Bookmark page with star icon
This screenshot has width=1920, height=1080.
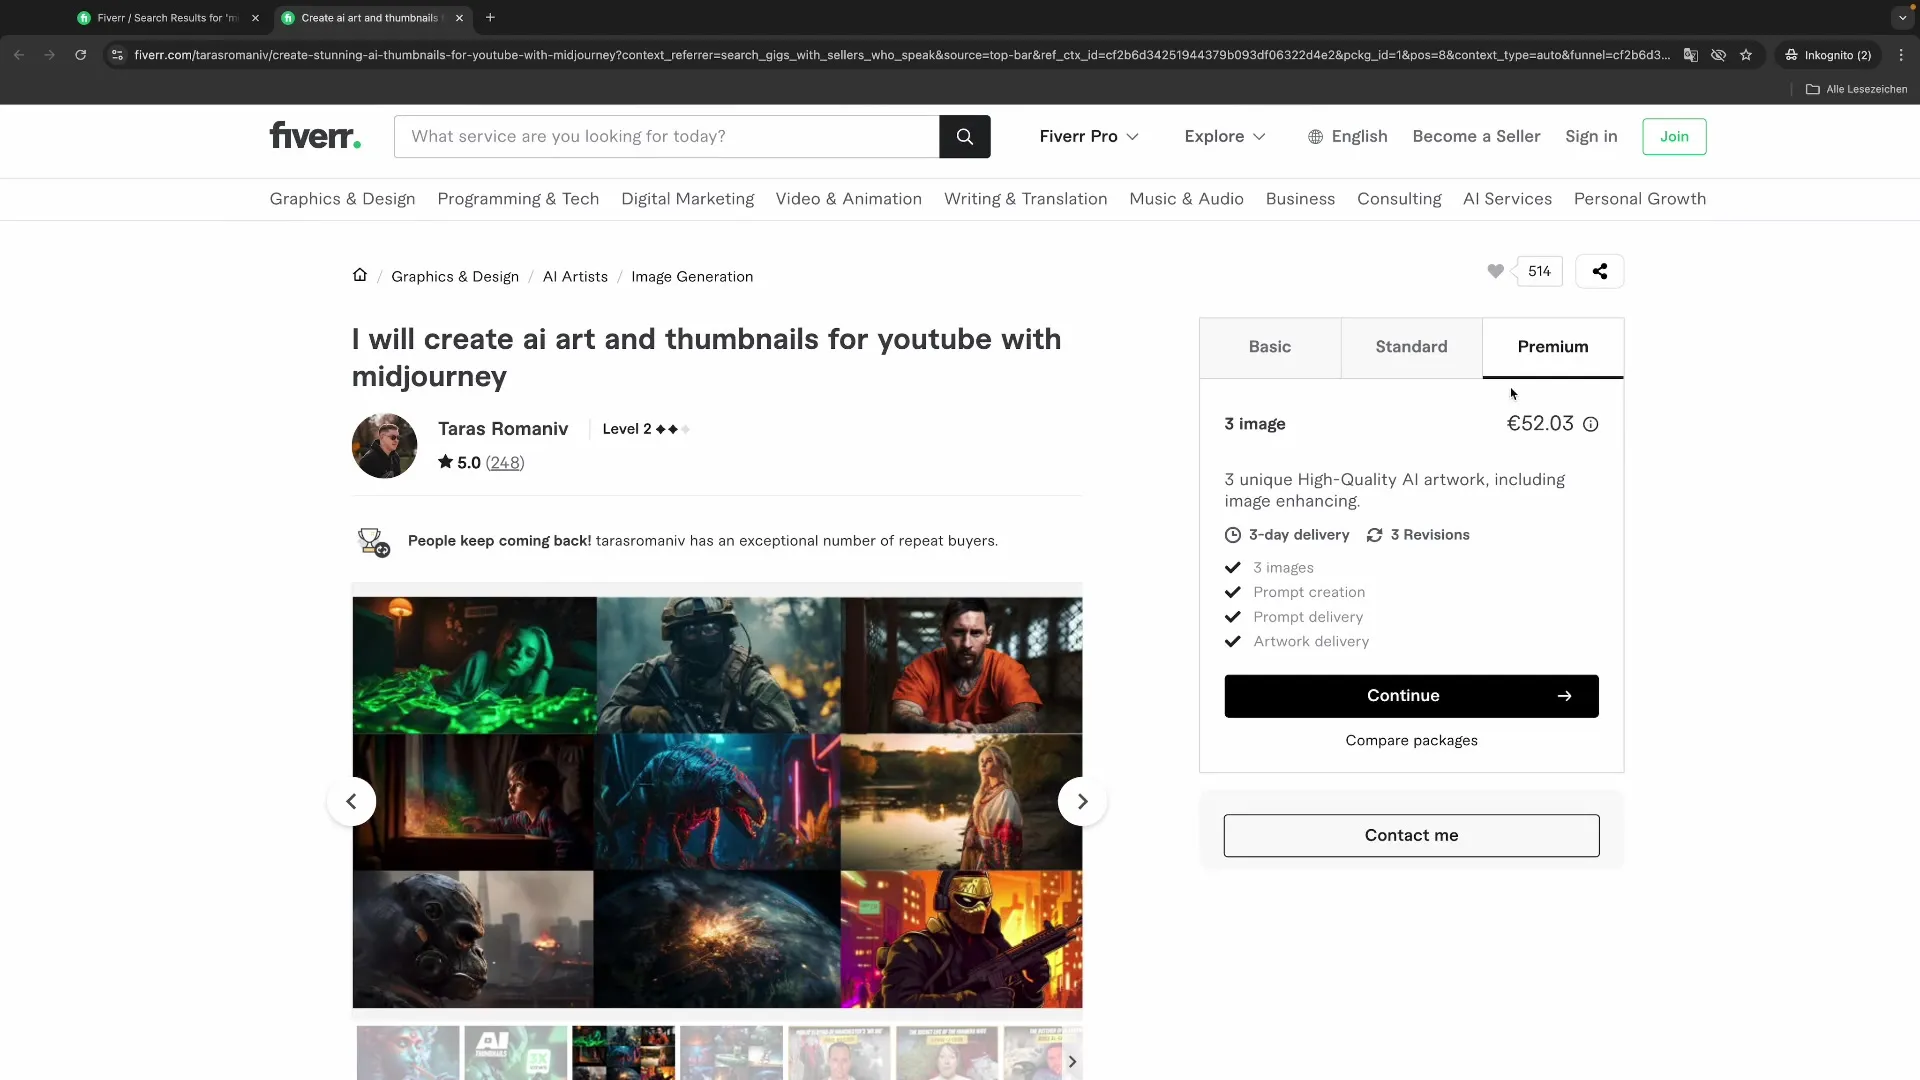click(x=1746, y=55)
